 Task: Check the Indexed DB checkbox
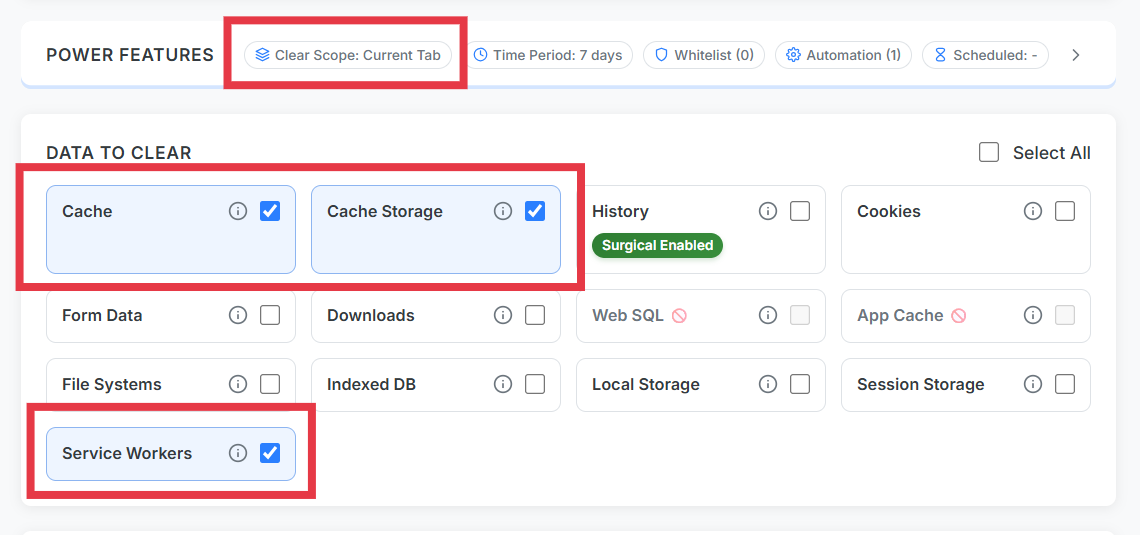535,385
